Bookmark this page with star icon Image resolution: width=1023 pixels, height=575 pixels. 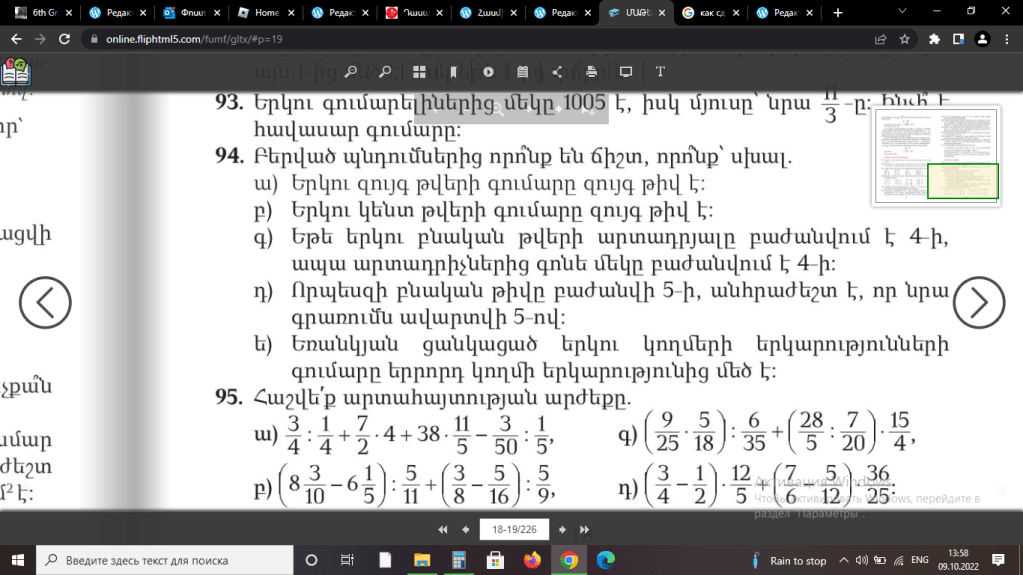coord(904,39)
